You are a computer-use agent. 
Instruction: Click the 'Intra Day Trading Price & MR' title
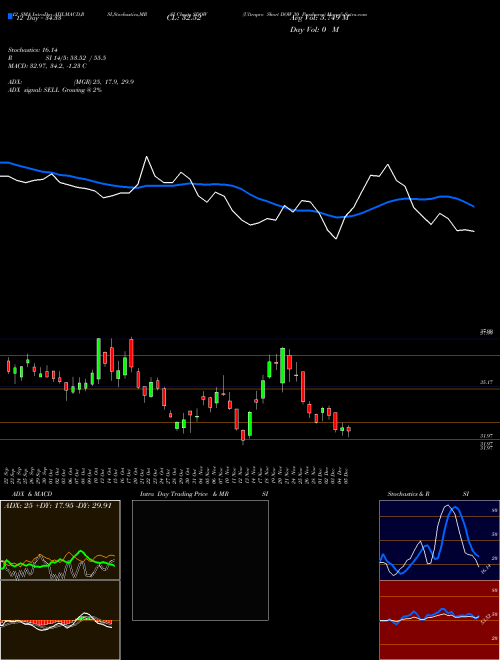pyautogui.click(x=185, y=494)
